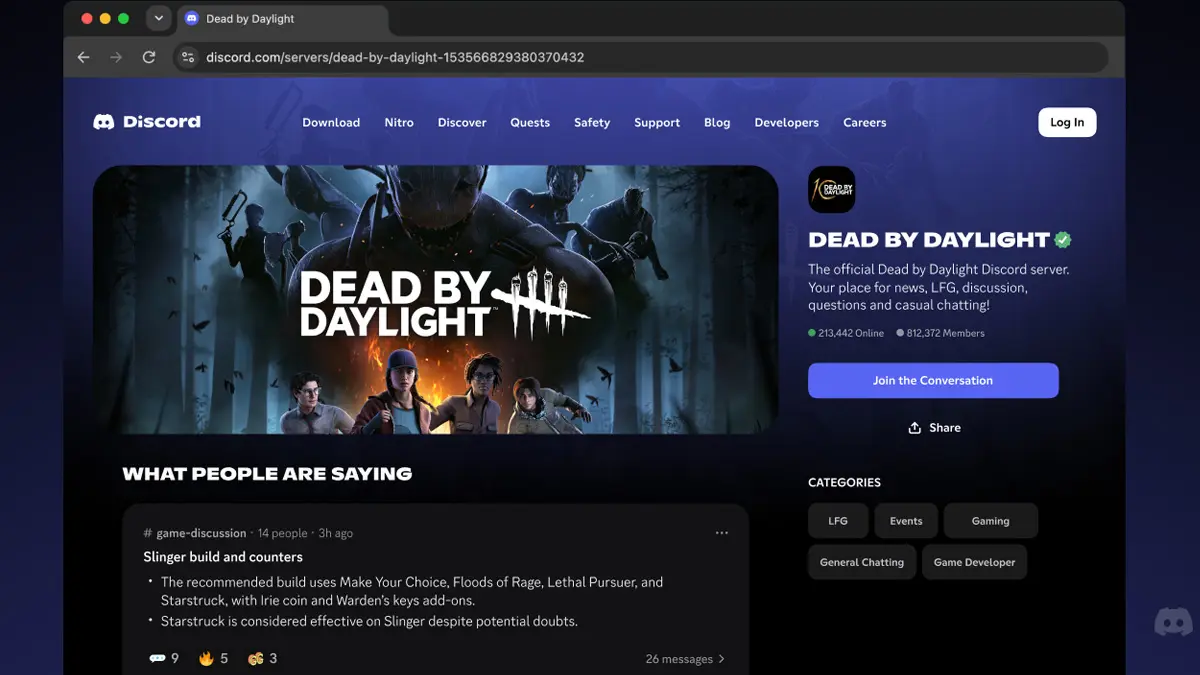Click the fire reaction with 5
The image size is (1200, 675).
point(213,658)
